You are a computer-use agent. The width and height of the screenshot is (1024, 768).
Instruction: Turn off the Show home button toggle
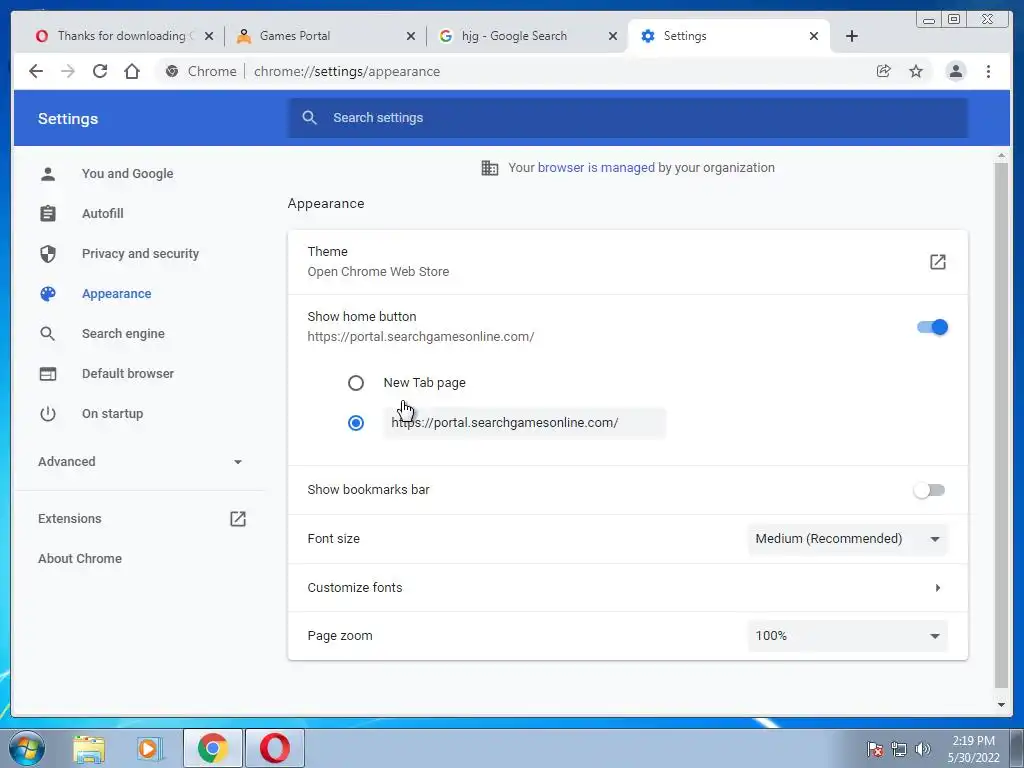click(x=932, y=327)
